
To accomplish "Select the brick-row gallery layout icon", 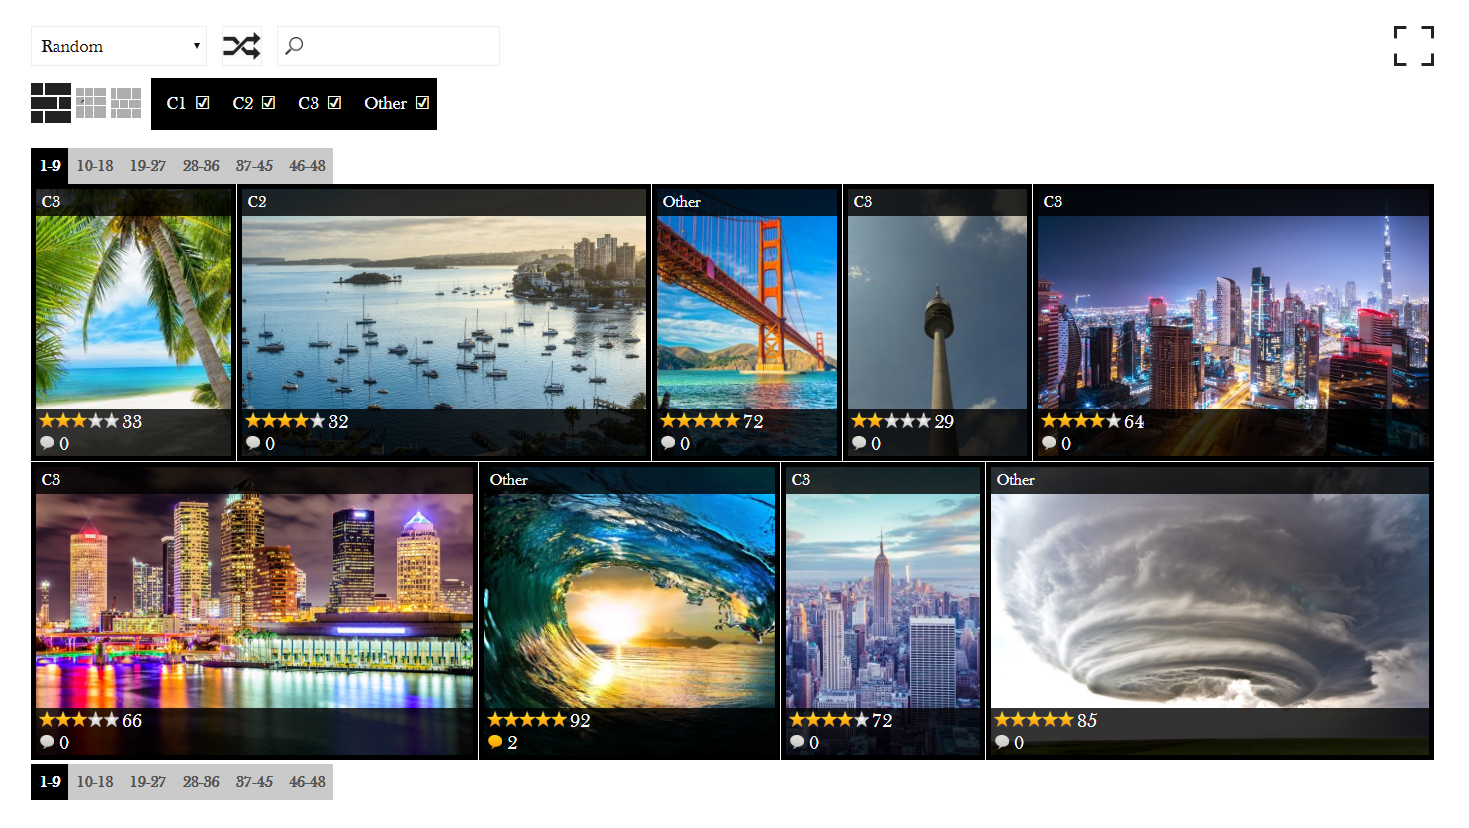I will click(51, 103).
